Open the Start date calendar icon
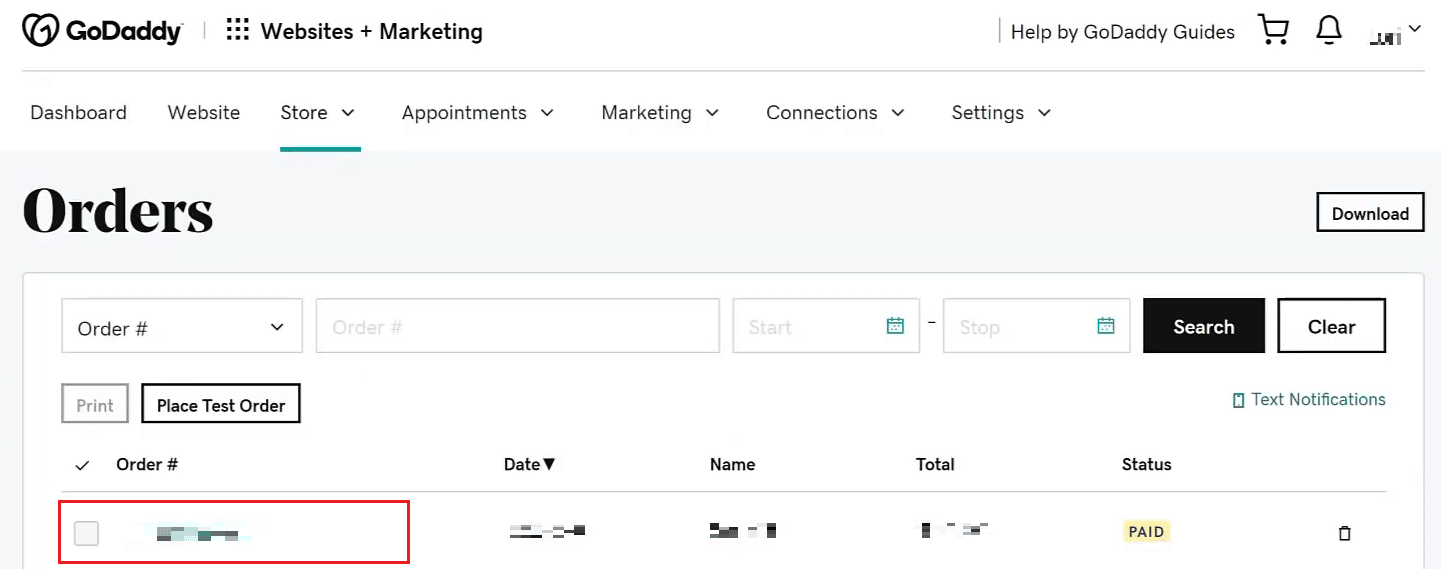Image resolution: width=1441 pixels, height=569 pixels. pos(895,326)
